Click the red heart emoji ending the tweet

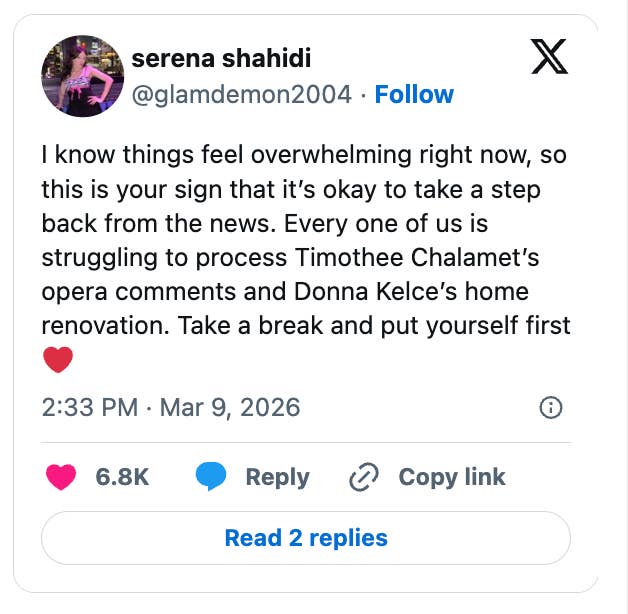pyautogui.click(x=58, y=359)
